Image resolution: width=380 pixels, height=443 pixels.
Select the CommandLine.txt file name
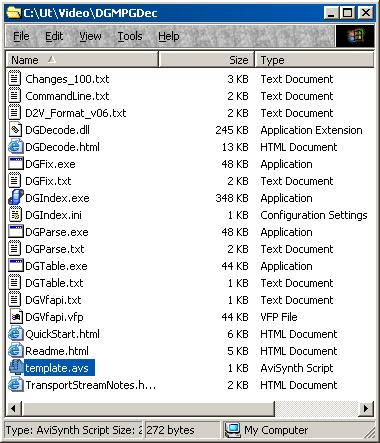[67, 96]
